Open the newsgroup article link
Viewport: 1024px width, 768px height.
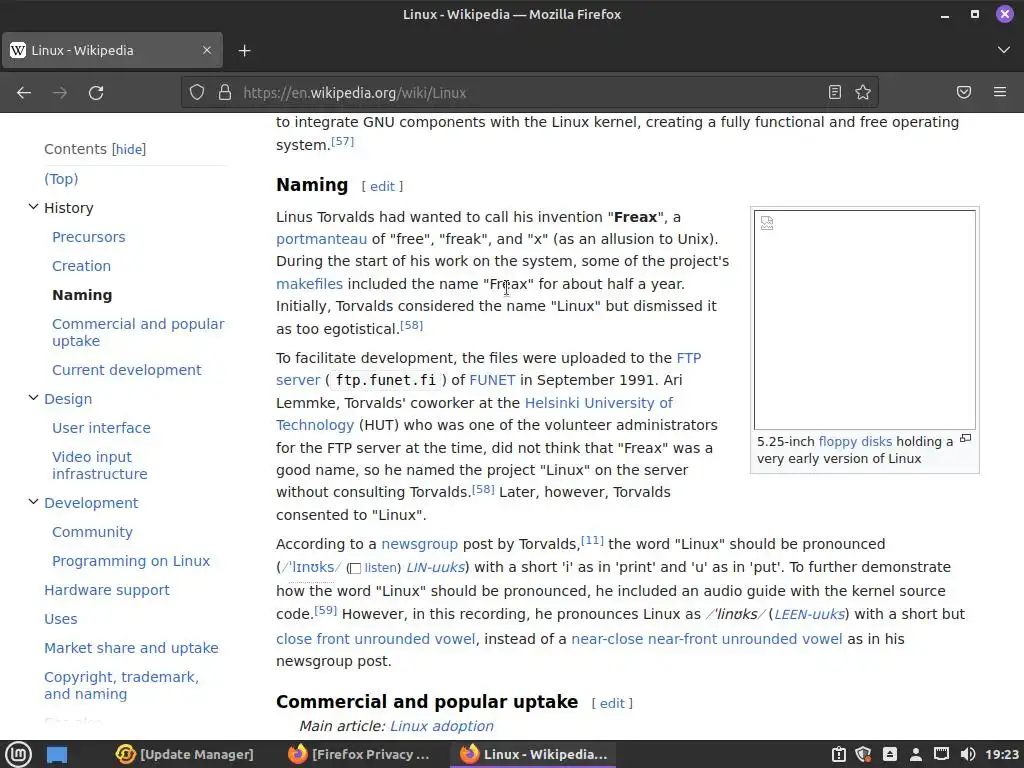click(419, 544)
